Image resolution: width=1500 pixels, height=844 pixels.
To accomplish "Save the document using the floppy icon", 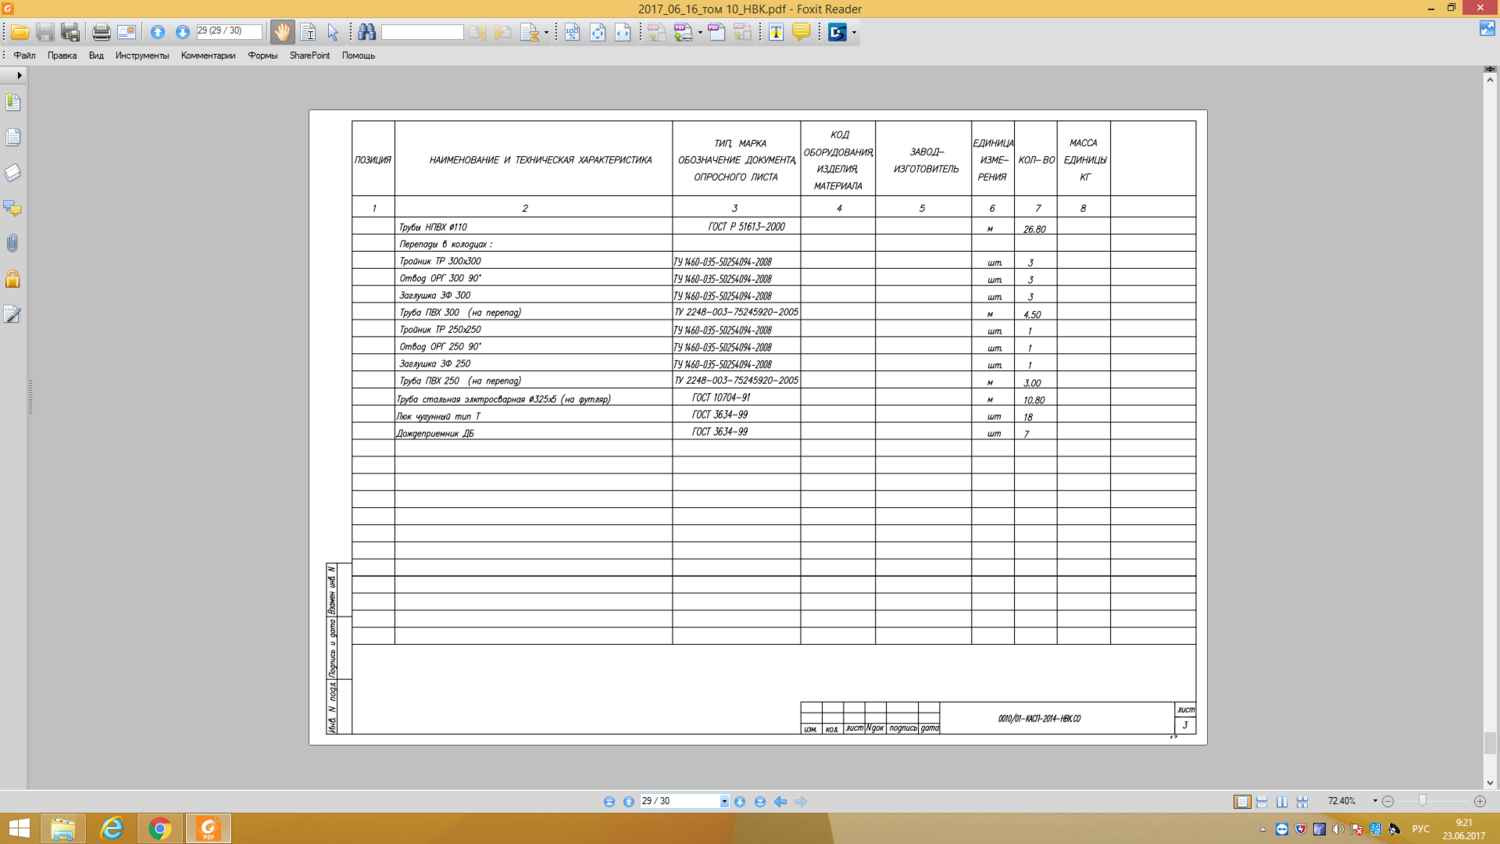I will point(45,32).
